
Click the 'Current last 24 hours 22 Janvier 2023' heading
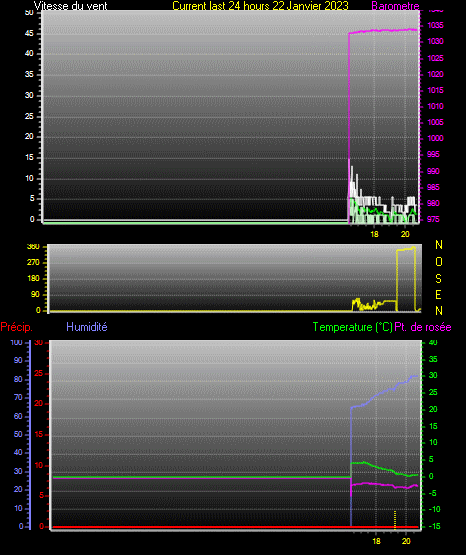click(x=260, y=6)
